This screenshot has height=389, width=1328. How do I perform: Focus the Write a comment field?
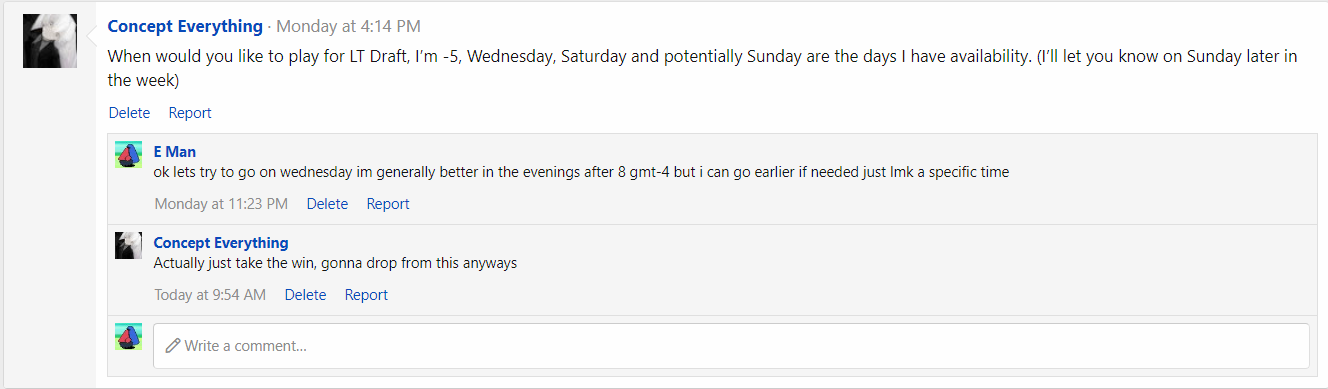point(731,346)
